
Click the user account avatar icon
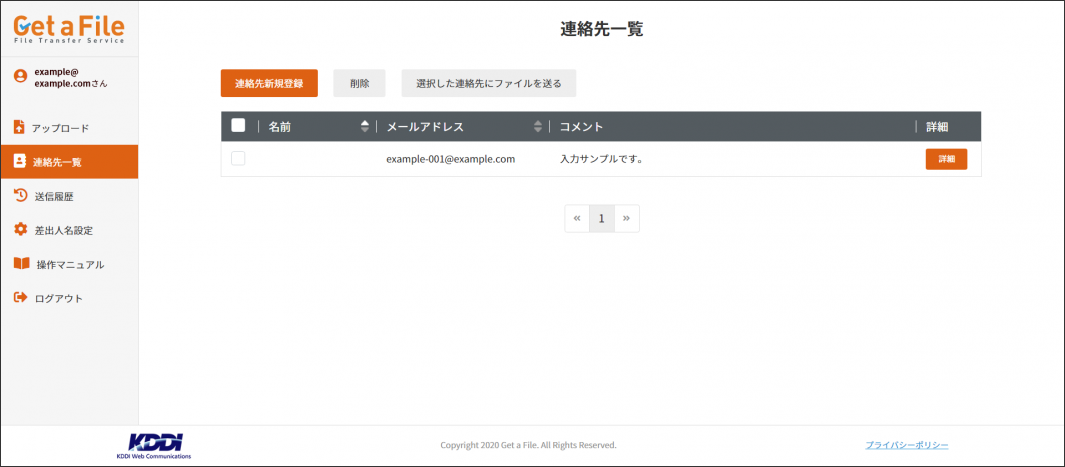(x=20, y=76)
